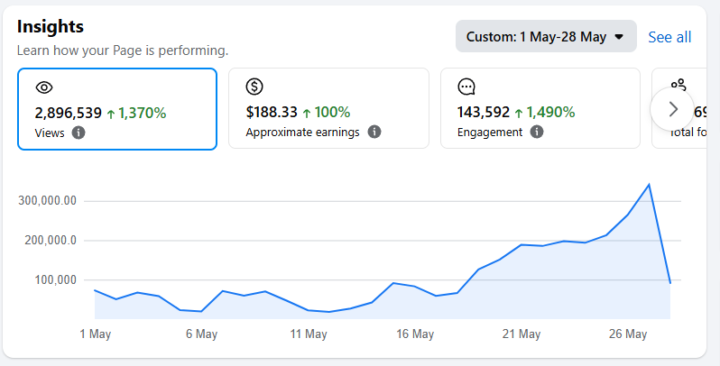Open the info icon beside Approximate earnings
The height and width of the screenshot is (366, 720).
374,132
